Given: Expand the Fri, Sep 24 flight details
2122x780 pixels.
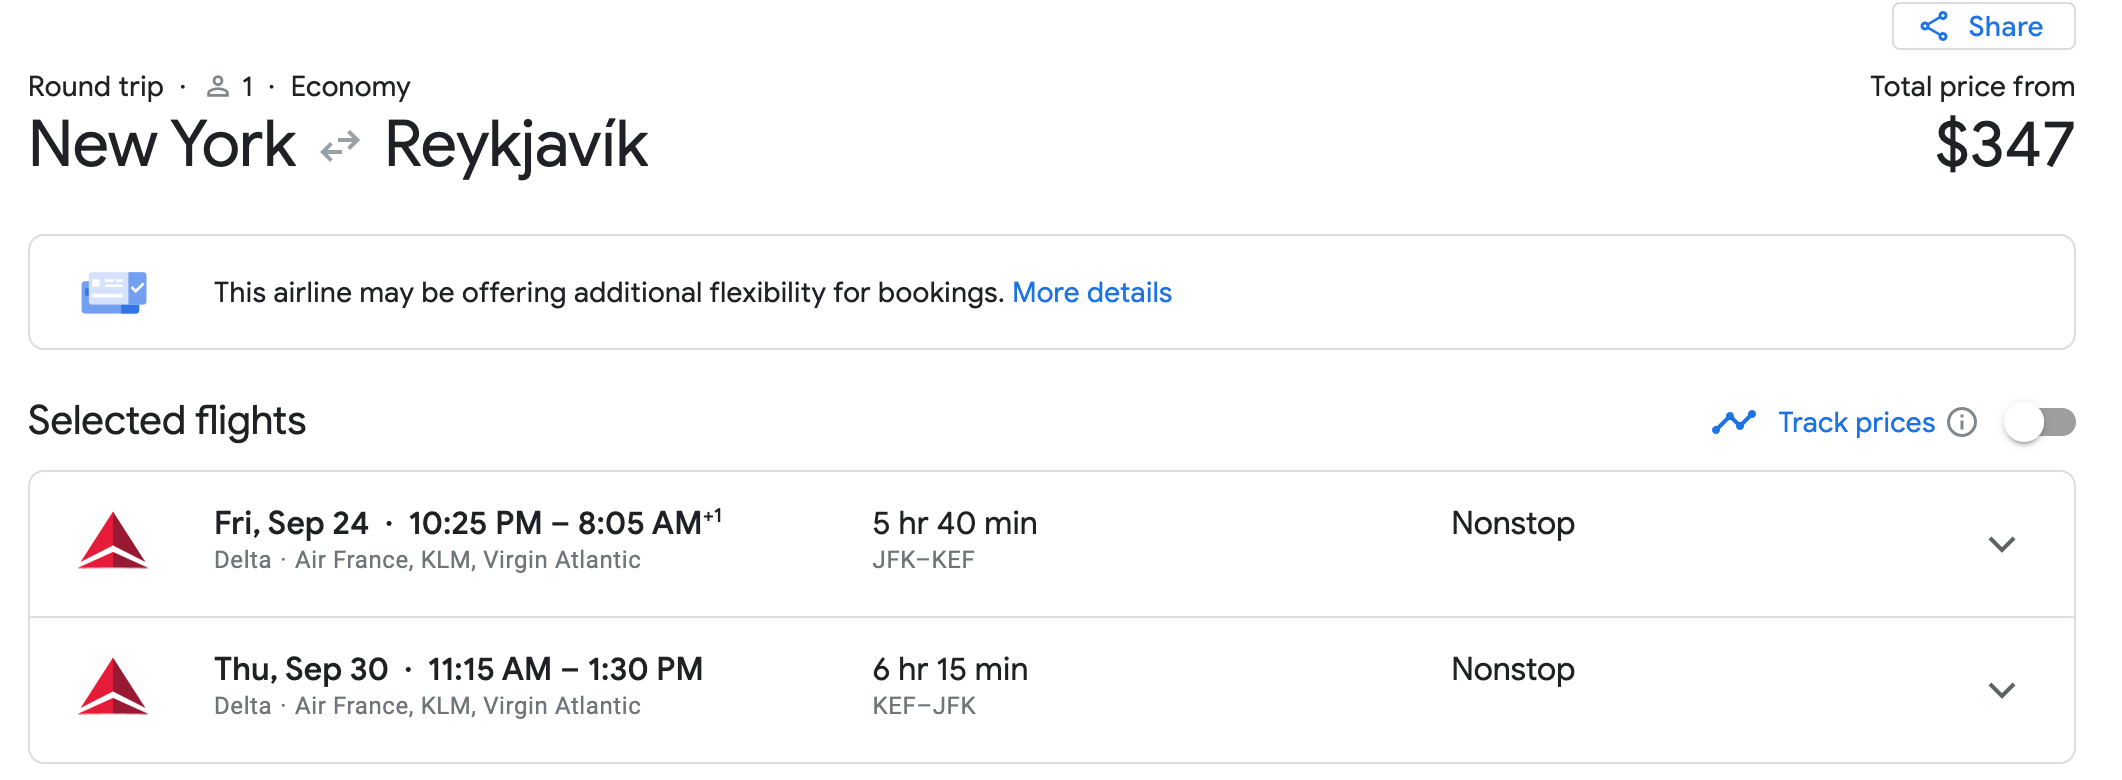Looking at the screenshot, I should point(2001,544).
